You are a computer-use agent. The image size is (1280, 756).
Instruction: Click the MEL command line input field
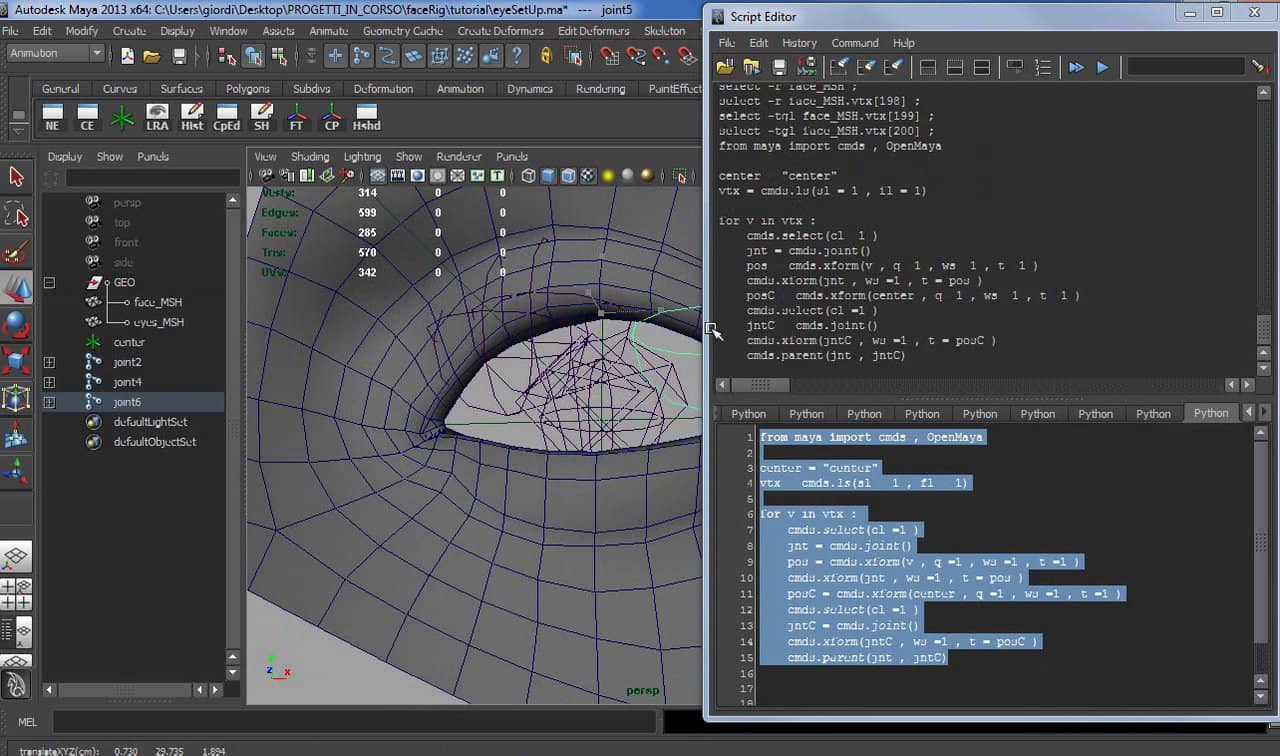(354, 721)
